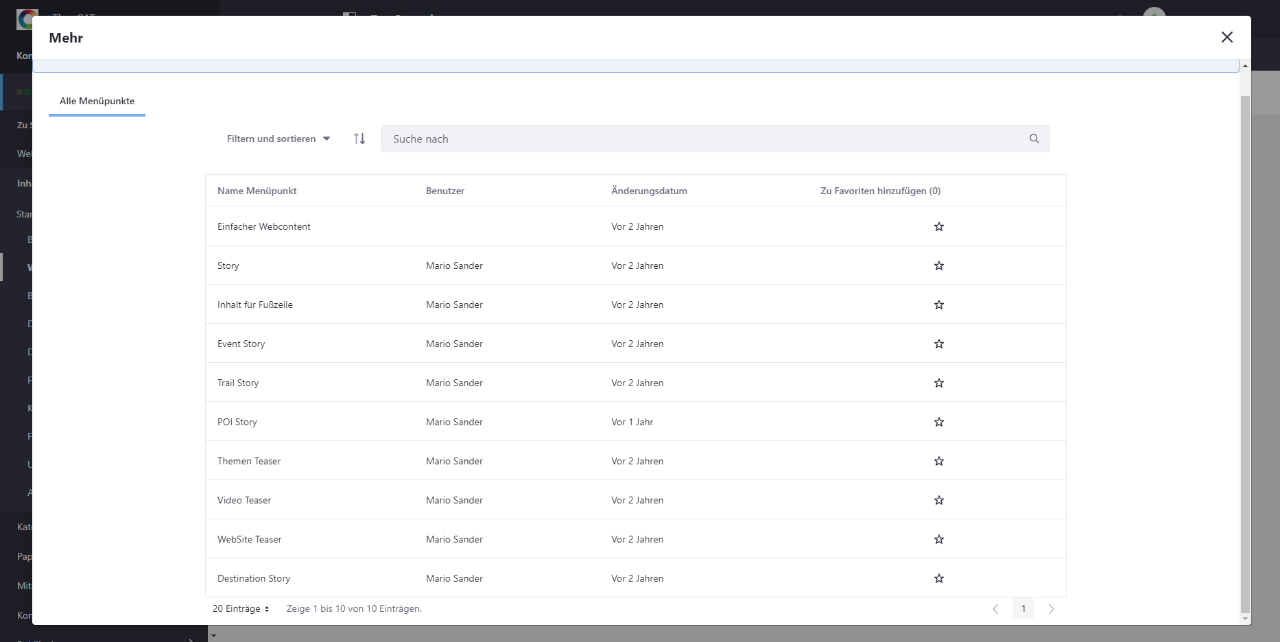The height and width of the screenshot is (642, 1280).
Task: Click Zu Favoriten hinzufügen (0) header
Action: [x=880, y=191]
